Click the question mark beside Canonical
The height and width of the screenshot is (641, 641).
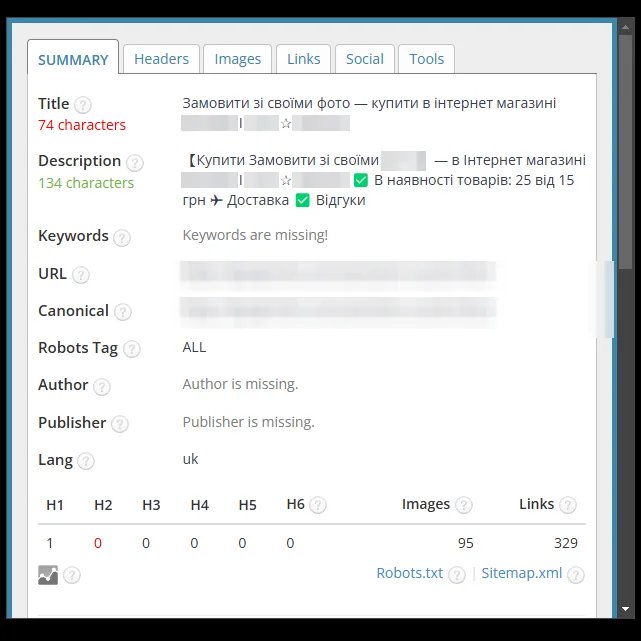pos(123,312)
